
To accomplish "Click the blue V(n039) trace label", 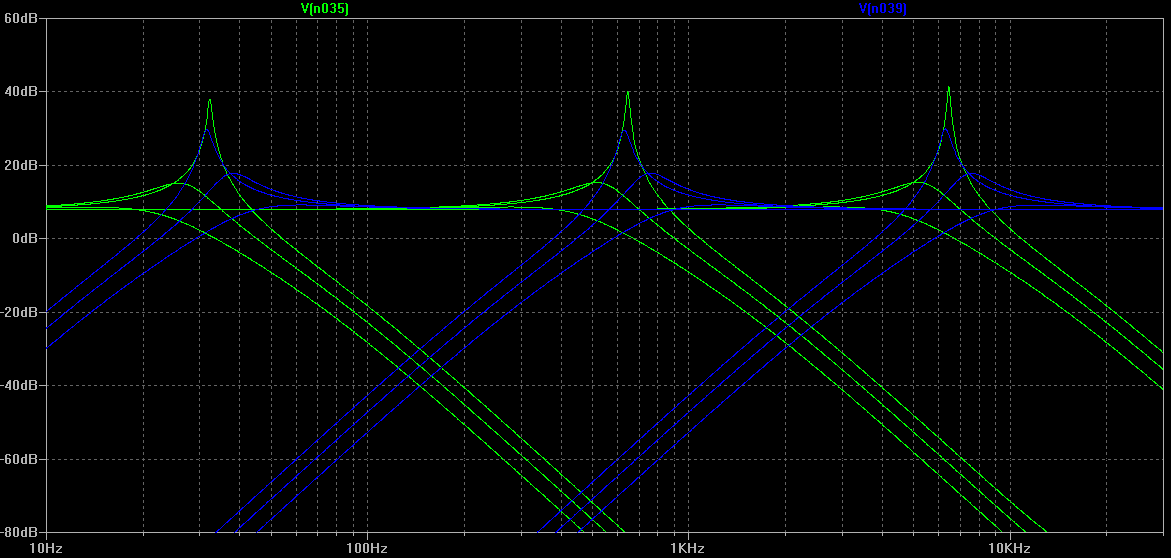I will [883, 8].
